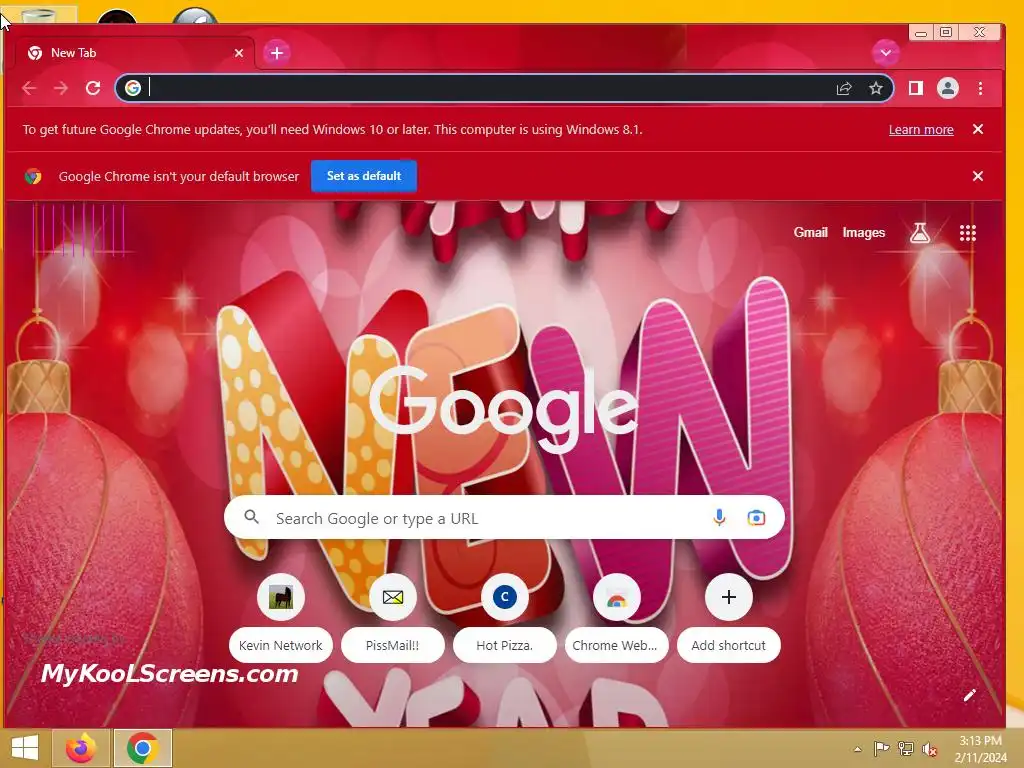This screenshot has width=1024, height=768.
Task: Switch to Firefox in the taskbar
Action: [x=81, y=748]
